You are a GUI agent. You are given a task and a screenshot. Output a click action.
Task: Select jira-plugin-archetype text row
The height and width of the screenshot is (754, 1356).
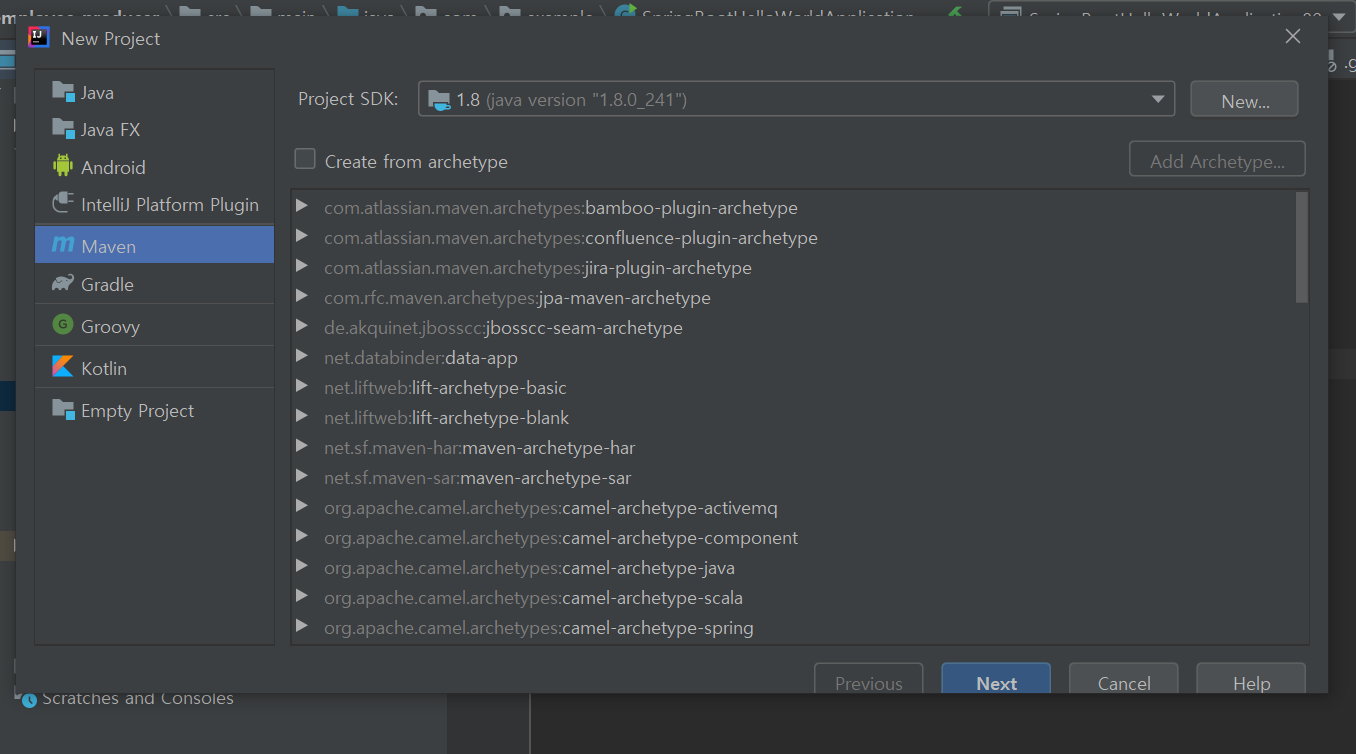[537, 268]
